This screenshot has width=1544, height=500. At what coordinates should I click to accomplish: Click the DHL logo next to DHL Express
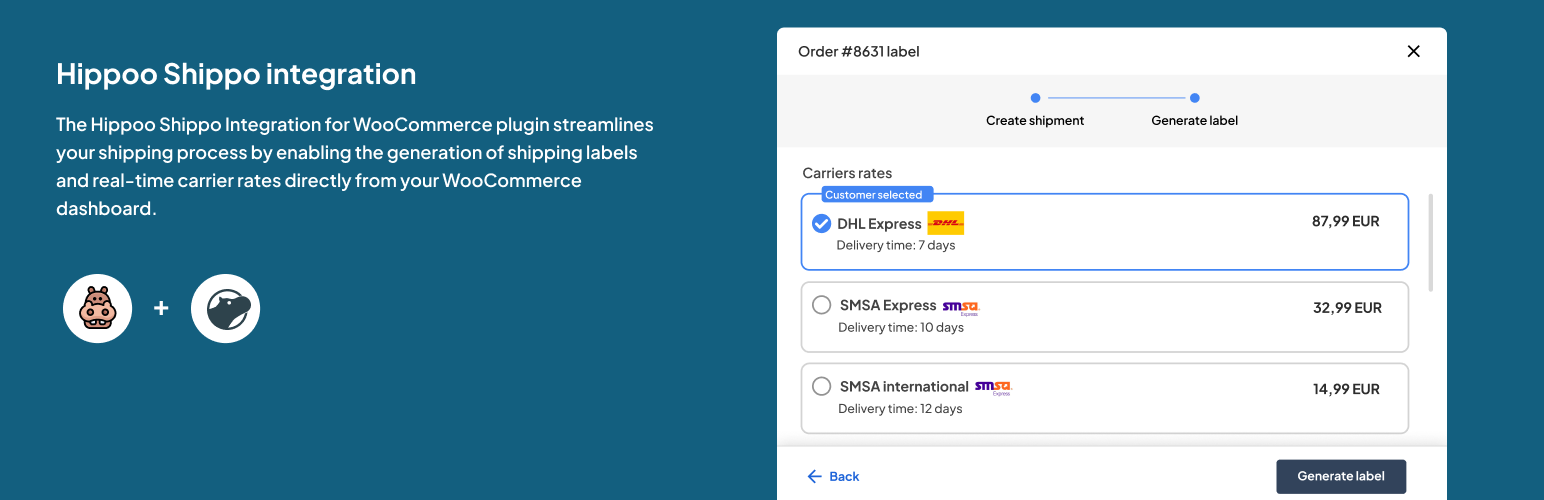pyautogui.click(x=945, y=223)
